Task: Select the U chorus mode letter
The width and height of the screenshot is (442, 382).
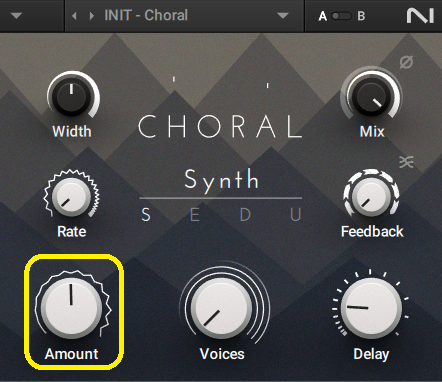Action: coord(296,215)
